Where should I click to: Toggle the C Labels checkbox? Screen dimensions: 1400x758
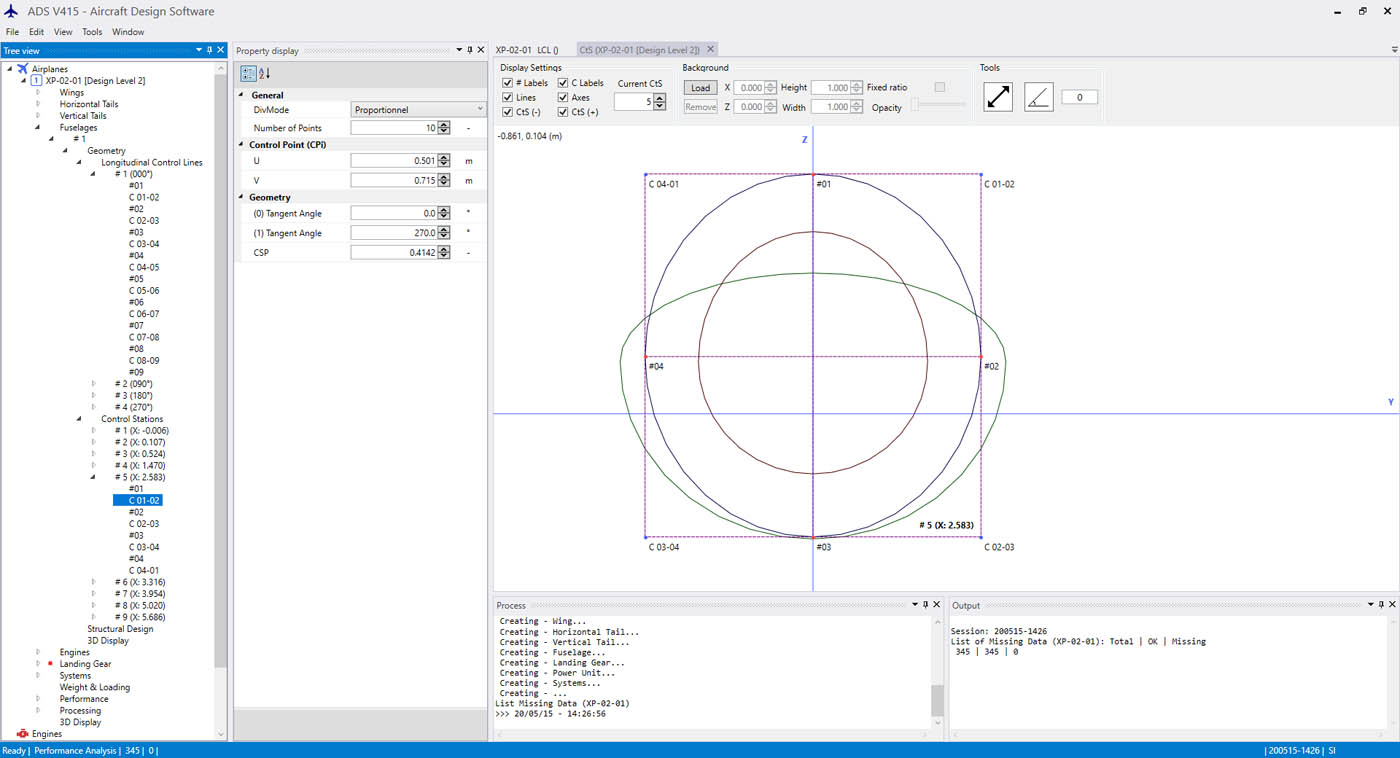point(563,83)
